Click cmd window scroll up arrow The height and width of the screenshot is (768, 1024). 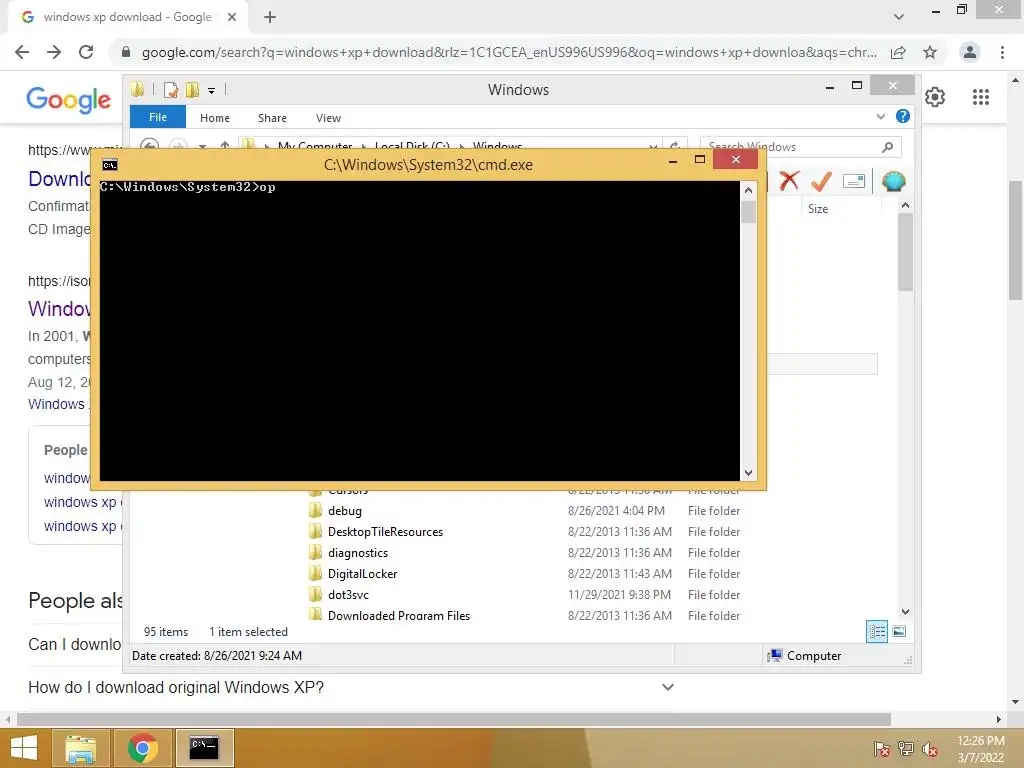coord(748,190)
